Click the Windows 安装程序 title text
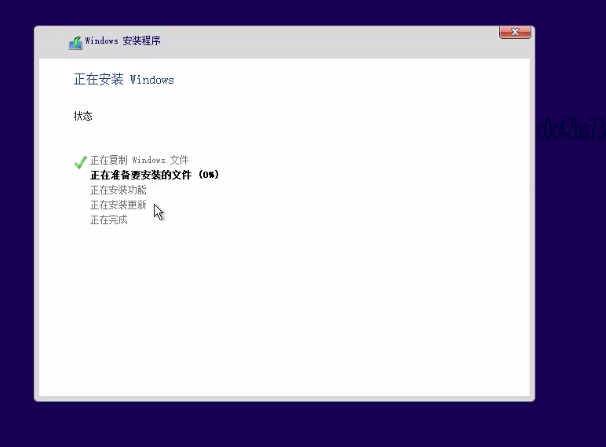Image resolution: width=606 pixels, height=447 pixels. (x=123, y=41)
